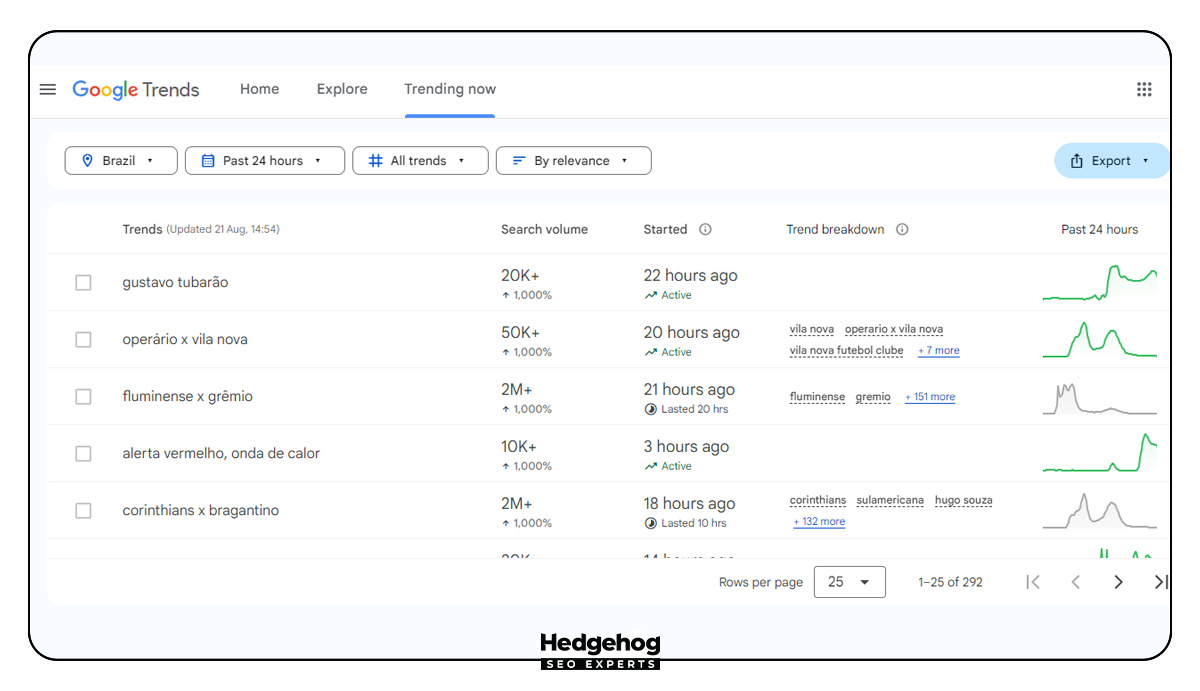1200x691 pixels.
Task: Click the Search volume column header
Action: point(545,229)
